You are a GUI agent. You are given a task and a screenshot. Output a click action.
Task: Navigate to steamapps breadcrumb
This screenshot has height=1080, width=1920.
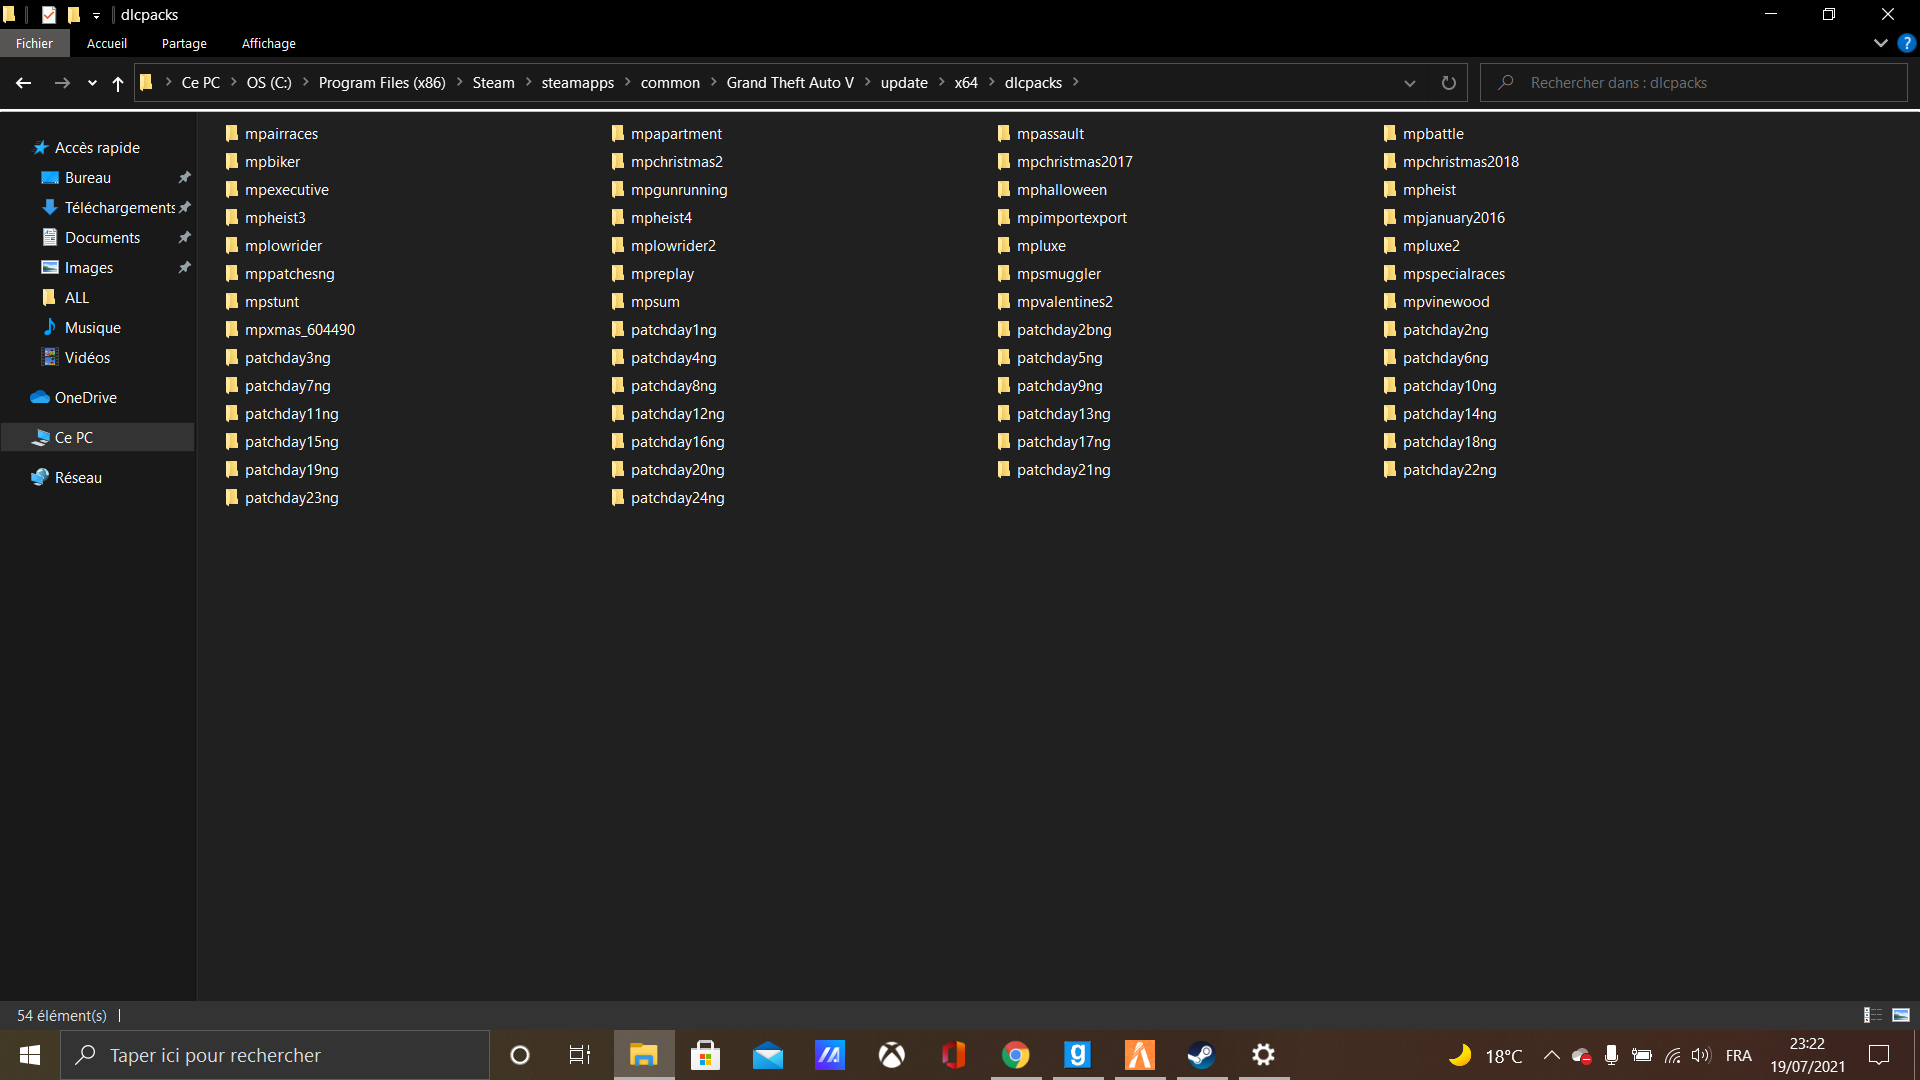[578, 83]
